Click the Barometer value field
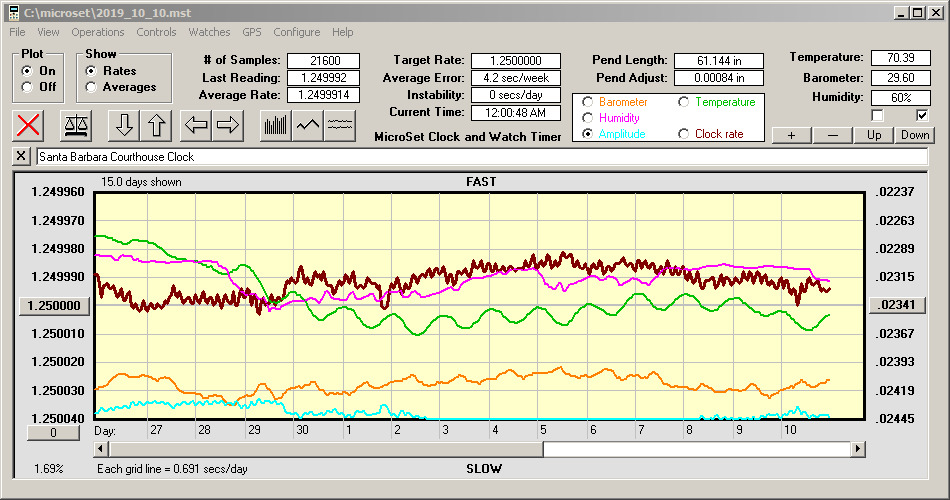950x500 pixels. click(900, 78)
